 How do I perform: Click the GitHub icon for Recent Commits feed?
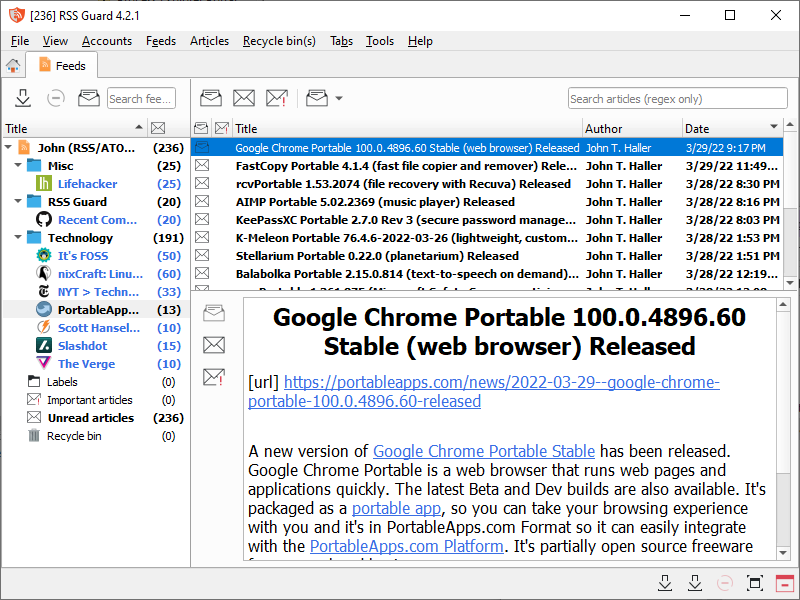coord(44,220)
